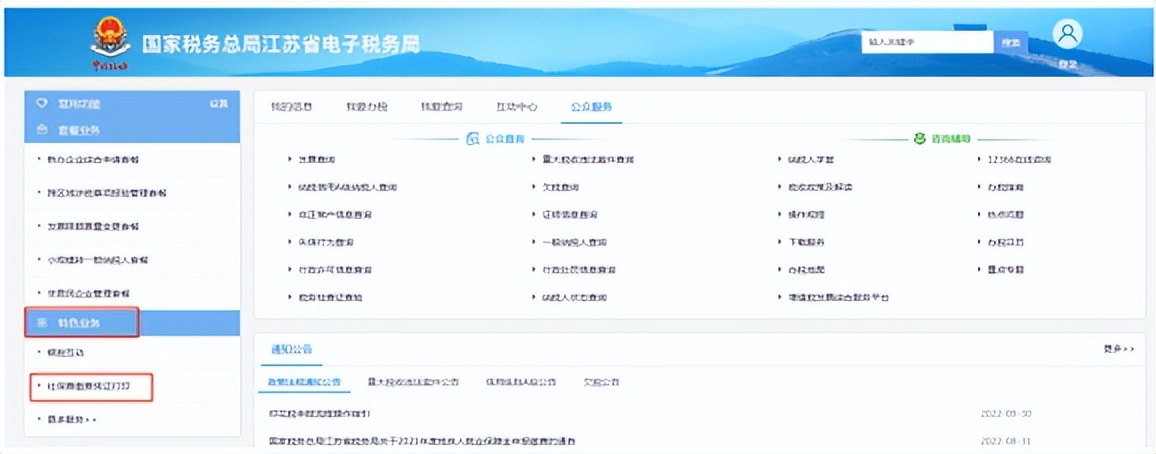Click the 常用功能 shield icon
Image resolution: width=1156 pixels, height=454 pixels.
tap(42, 104)
